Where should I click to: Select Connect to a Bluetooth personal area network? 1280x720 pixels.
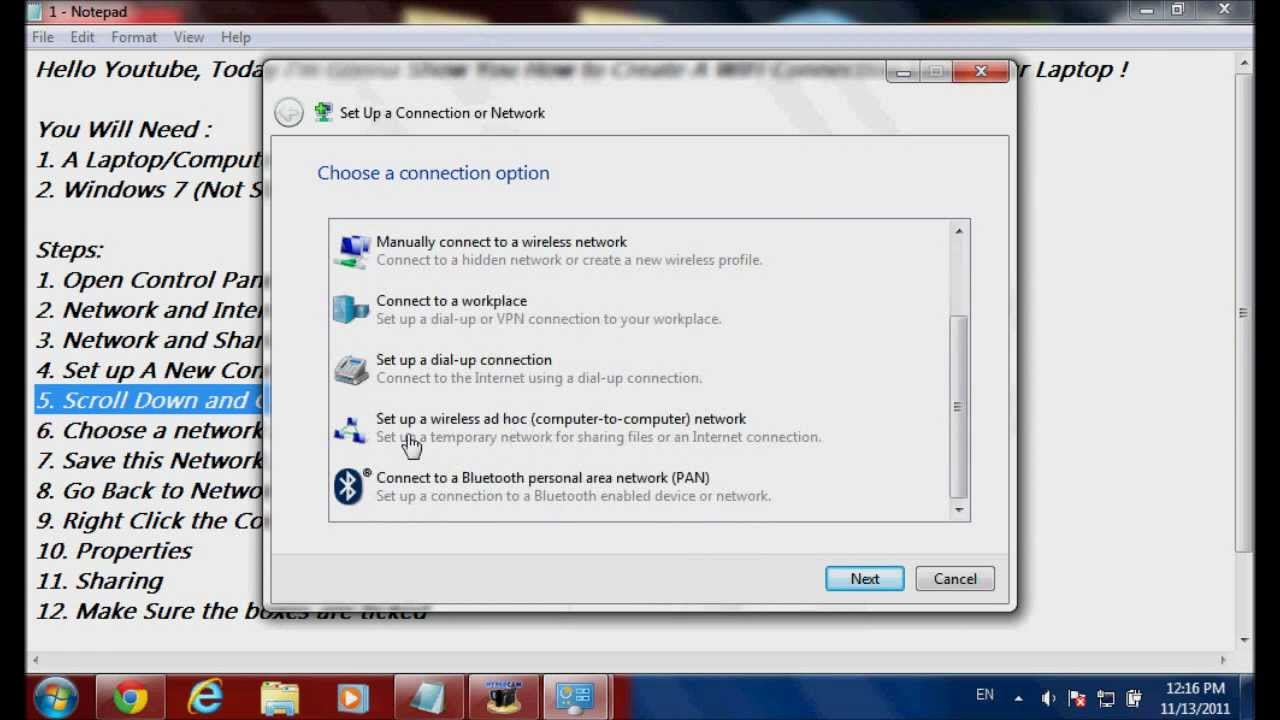click(639, 487)
